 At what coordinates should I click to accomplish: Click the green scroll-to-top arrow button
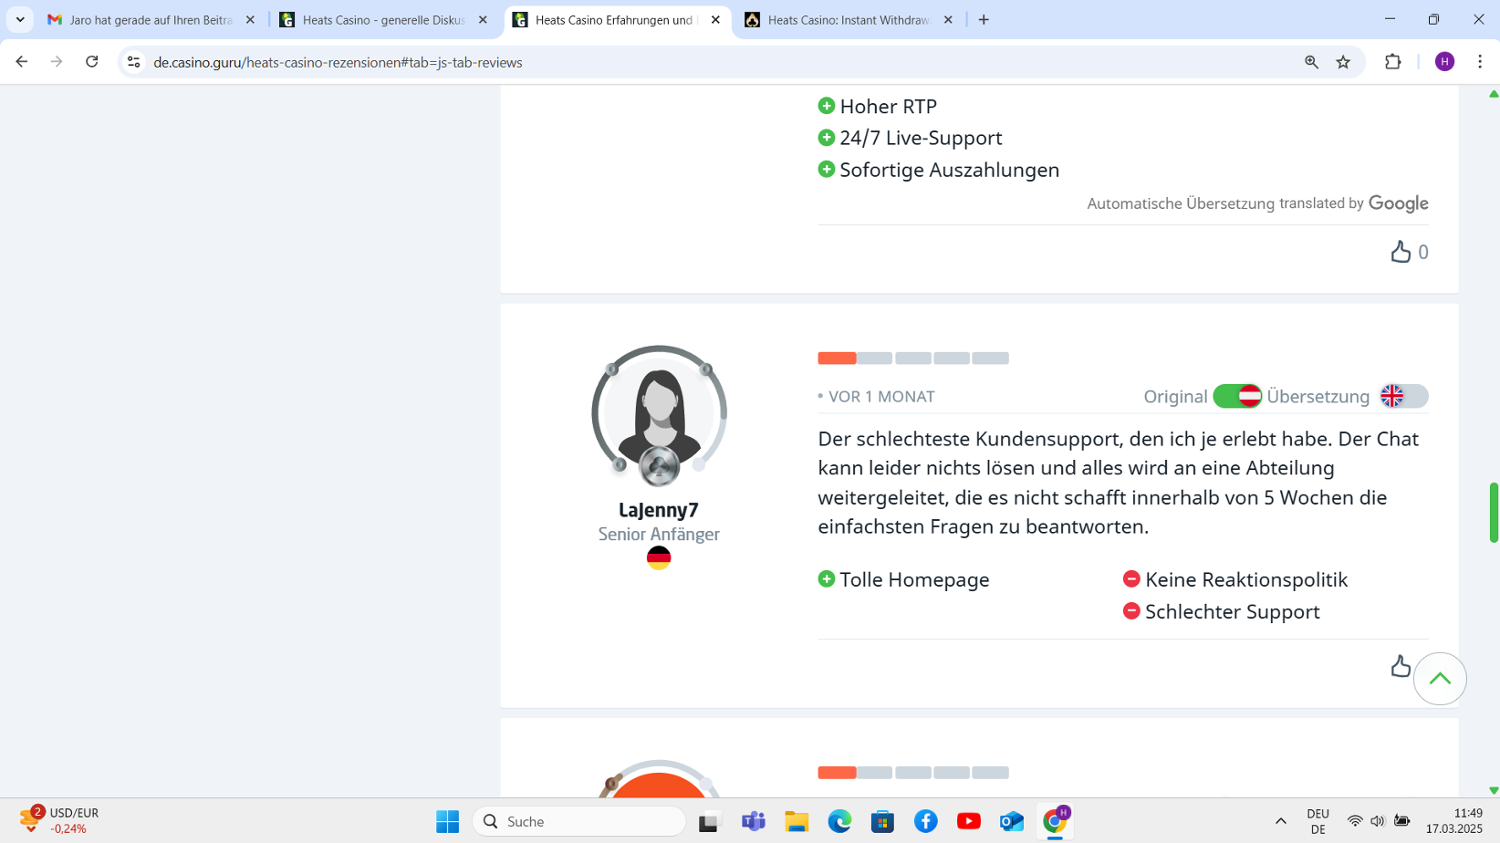pyautogui.click(x=1439, y=679)
